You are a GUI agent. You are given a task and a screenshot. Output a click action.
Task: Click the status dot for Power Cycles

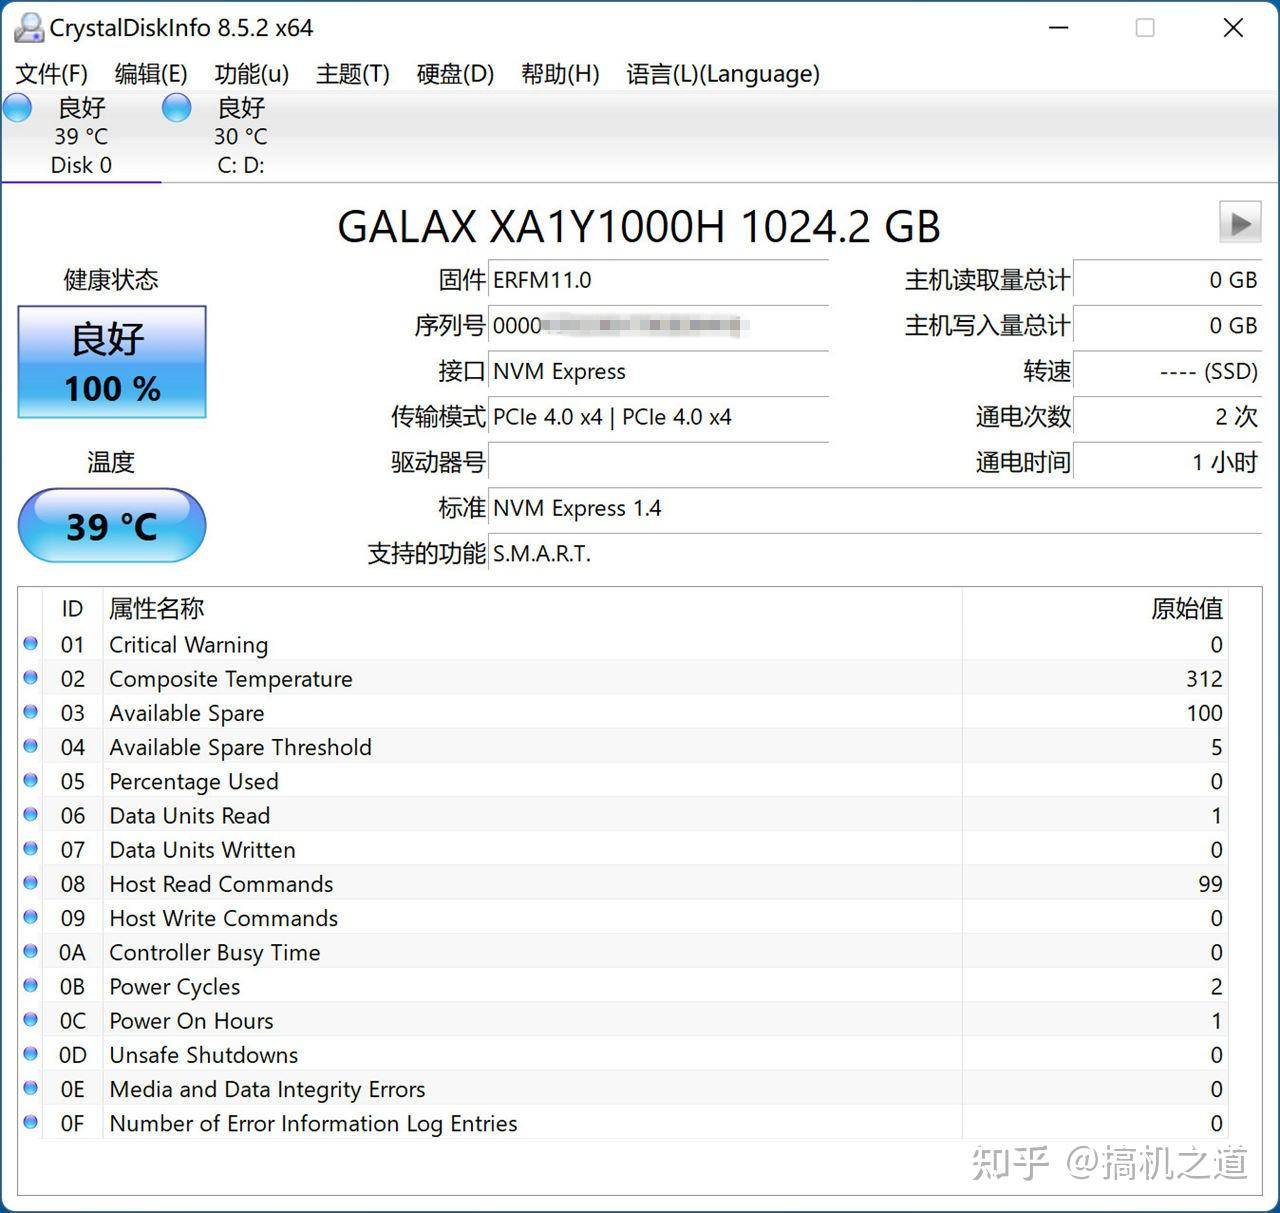pyautogui.click(x=31, y=985)
